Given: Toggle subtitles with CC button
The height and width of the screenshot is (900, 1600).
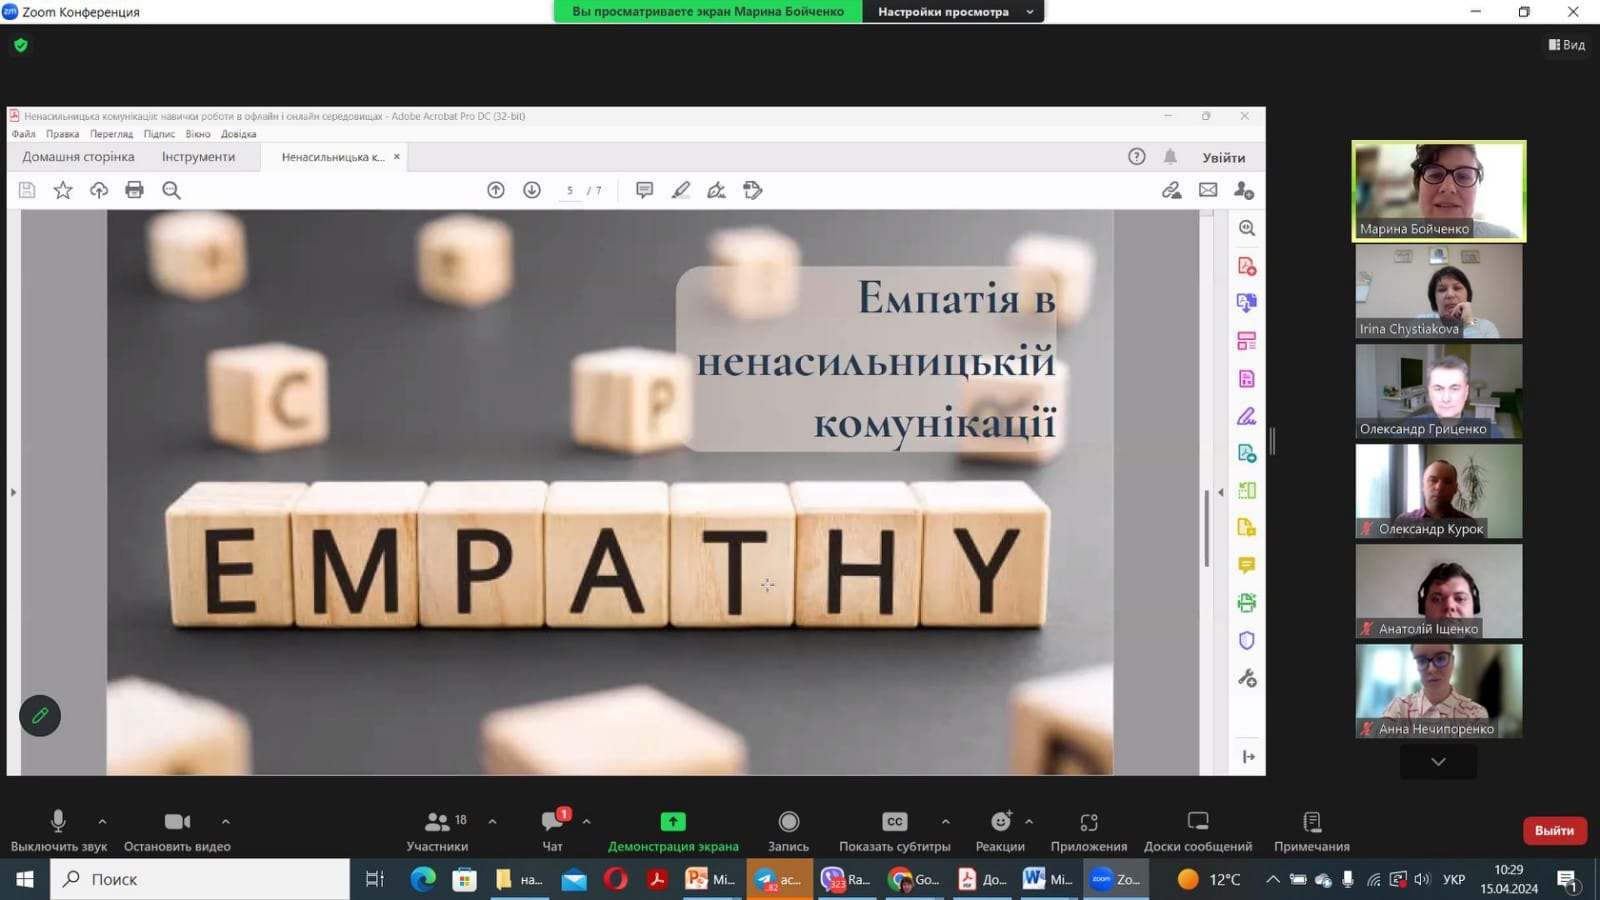Looking at the screenshot, I should [894, 822].
